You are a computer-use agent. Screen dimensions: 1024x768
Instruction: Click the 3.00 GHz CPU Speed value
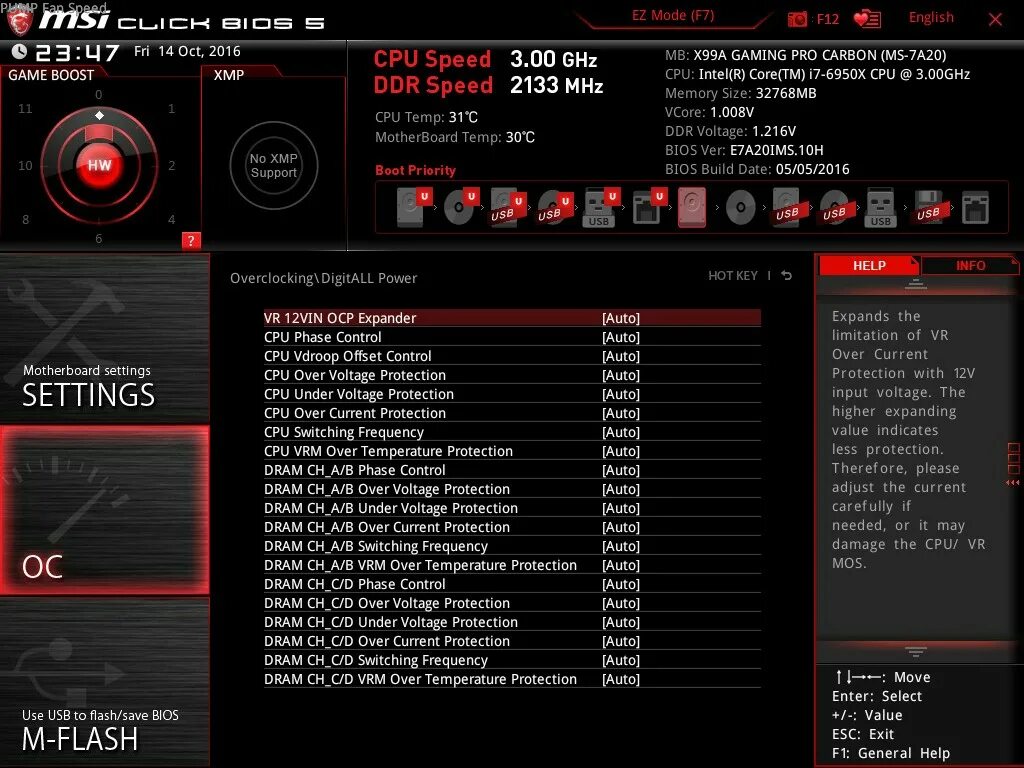554,59
